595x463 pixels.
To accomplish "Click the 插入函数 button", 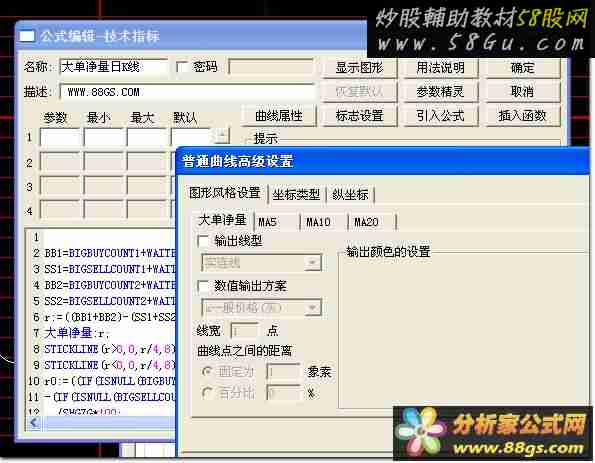I will pos(522,115).
